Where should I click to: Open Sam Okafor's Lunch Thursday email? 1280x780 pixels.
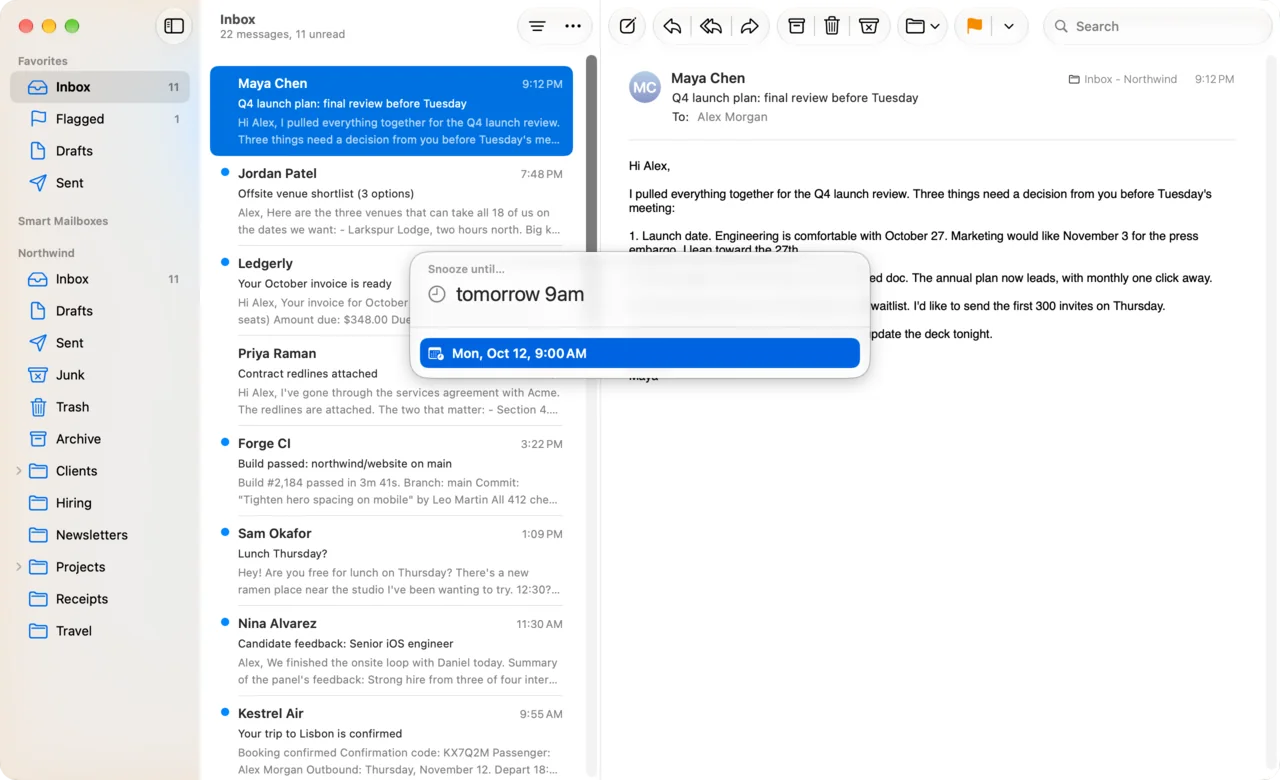tap(391, 561)
